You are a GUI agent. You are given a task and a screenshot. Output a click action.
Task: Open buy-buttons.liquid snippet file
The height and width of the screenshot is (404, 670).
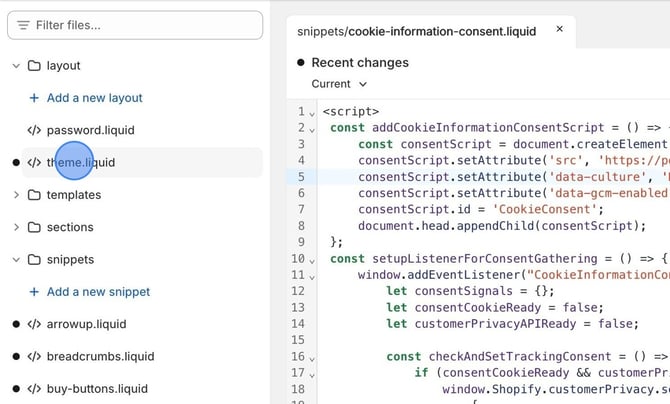coord(97,388)
